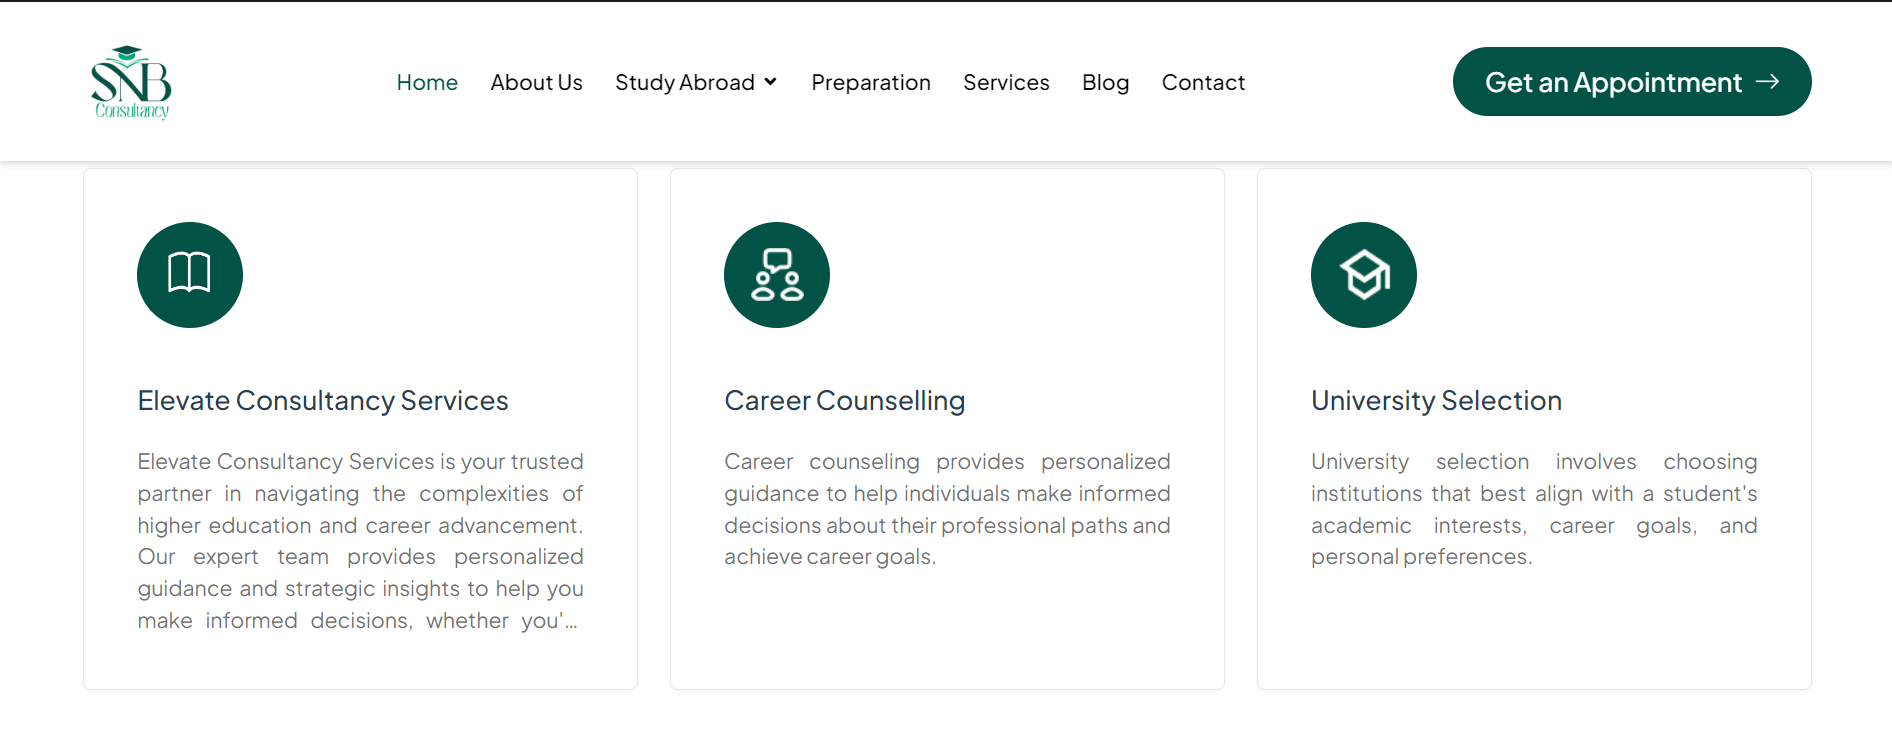1892x747 pixels.
Task: Select the University Selection heading
Action: point(1436,401)
